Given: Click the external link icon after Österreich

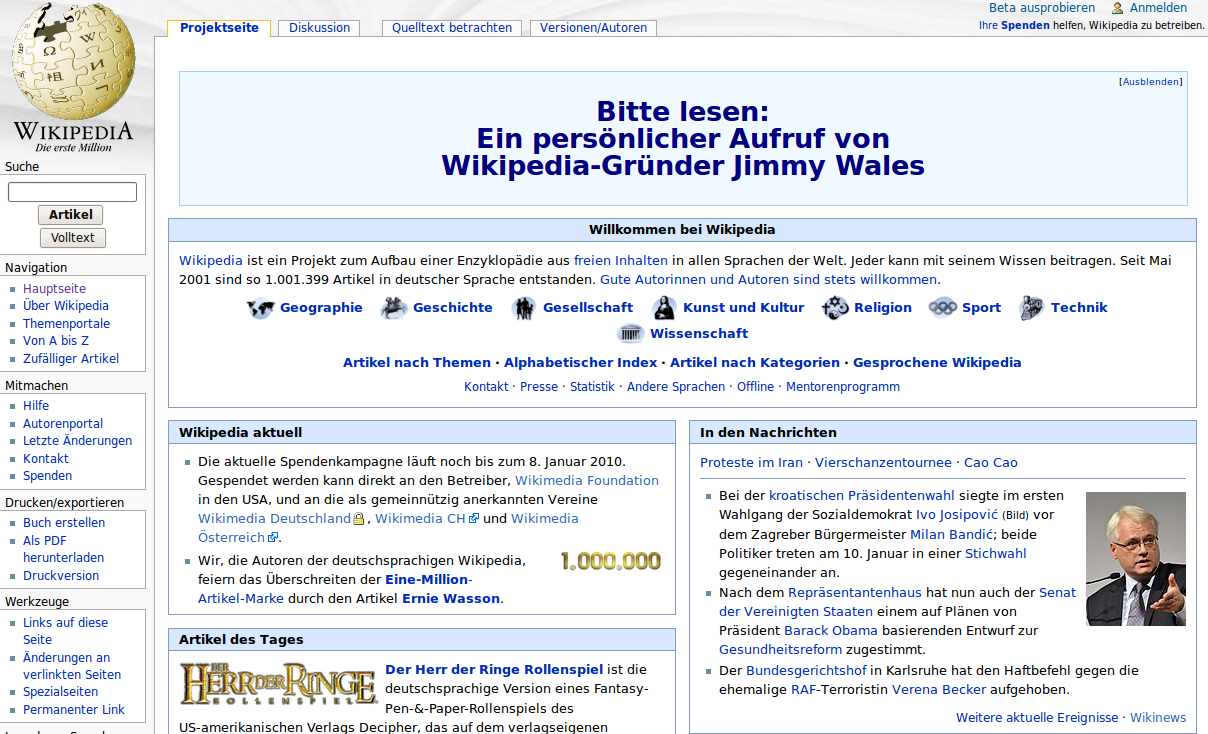Looking at the screenshot, I should coord(273,538).
